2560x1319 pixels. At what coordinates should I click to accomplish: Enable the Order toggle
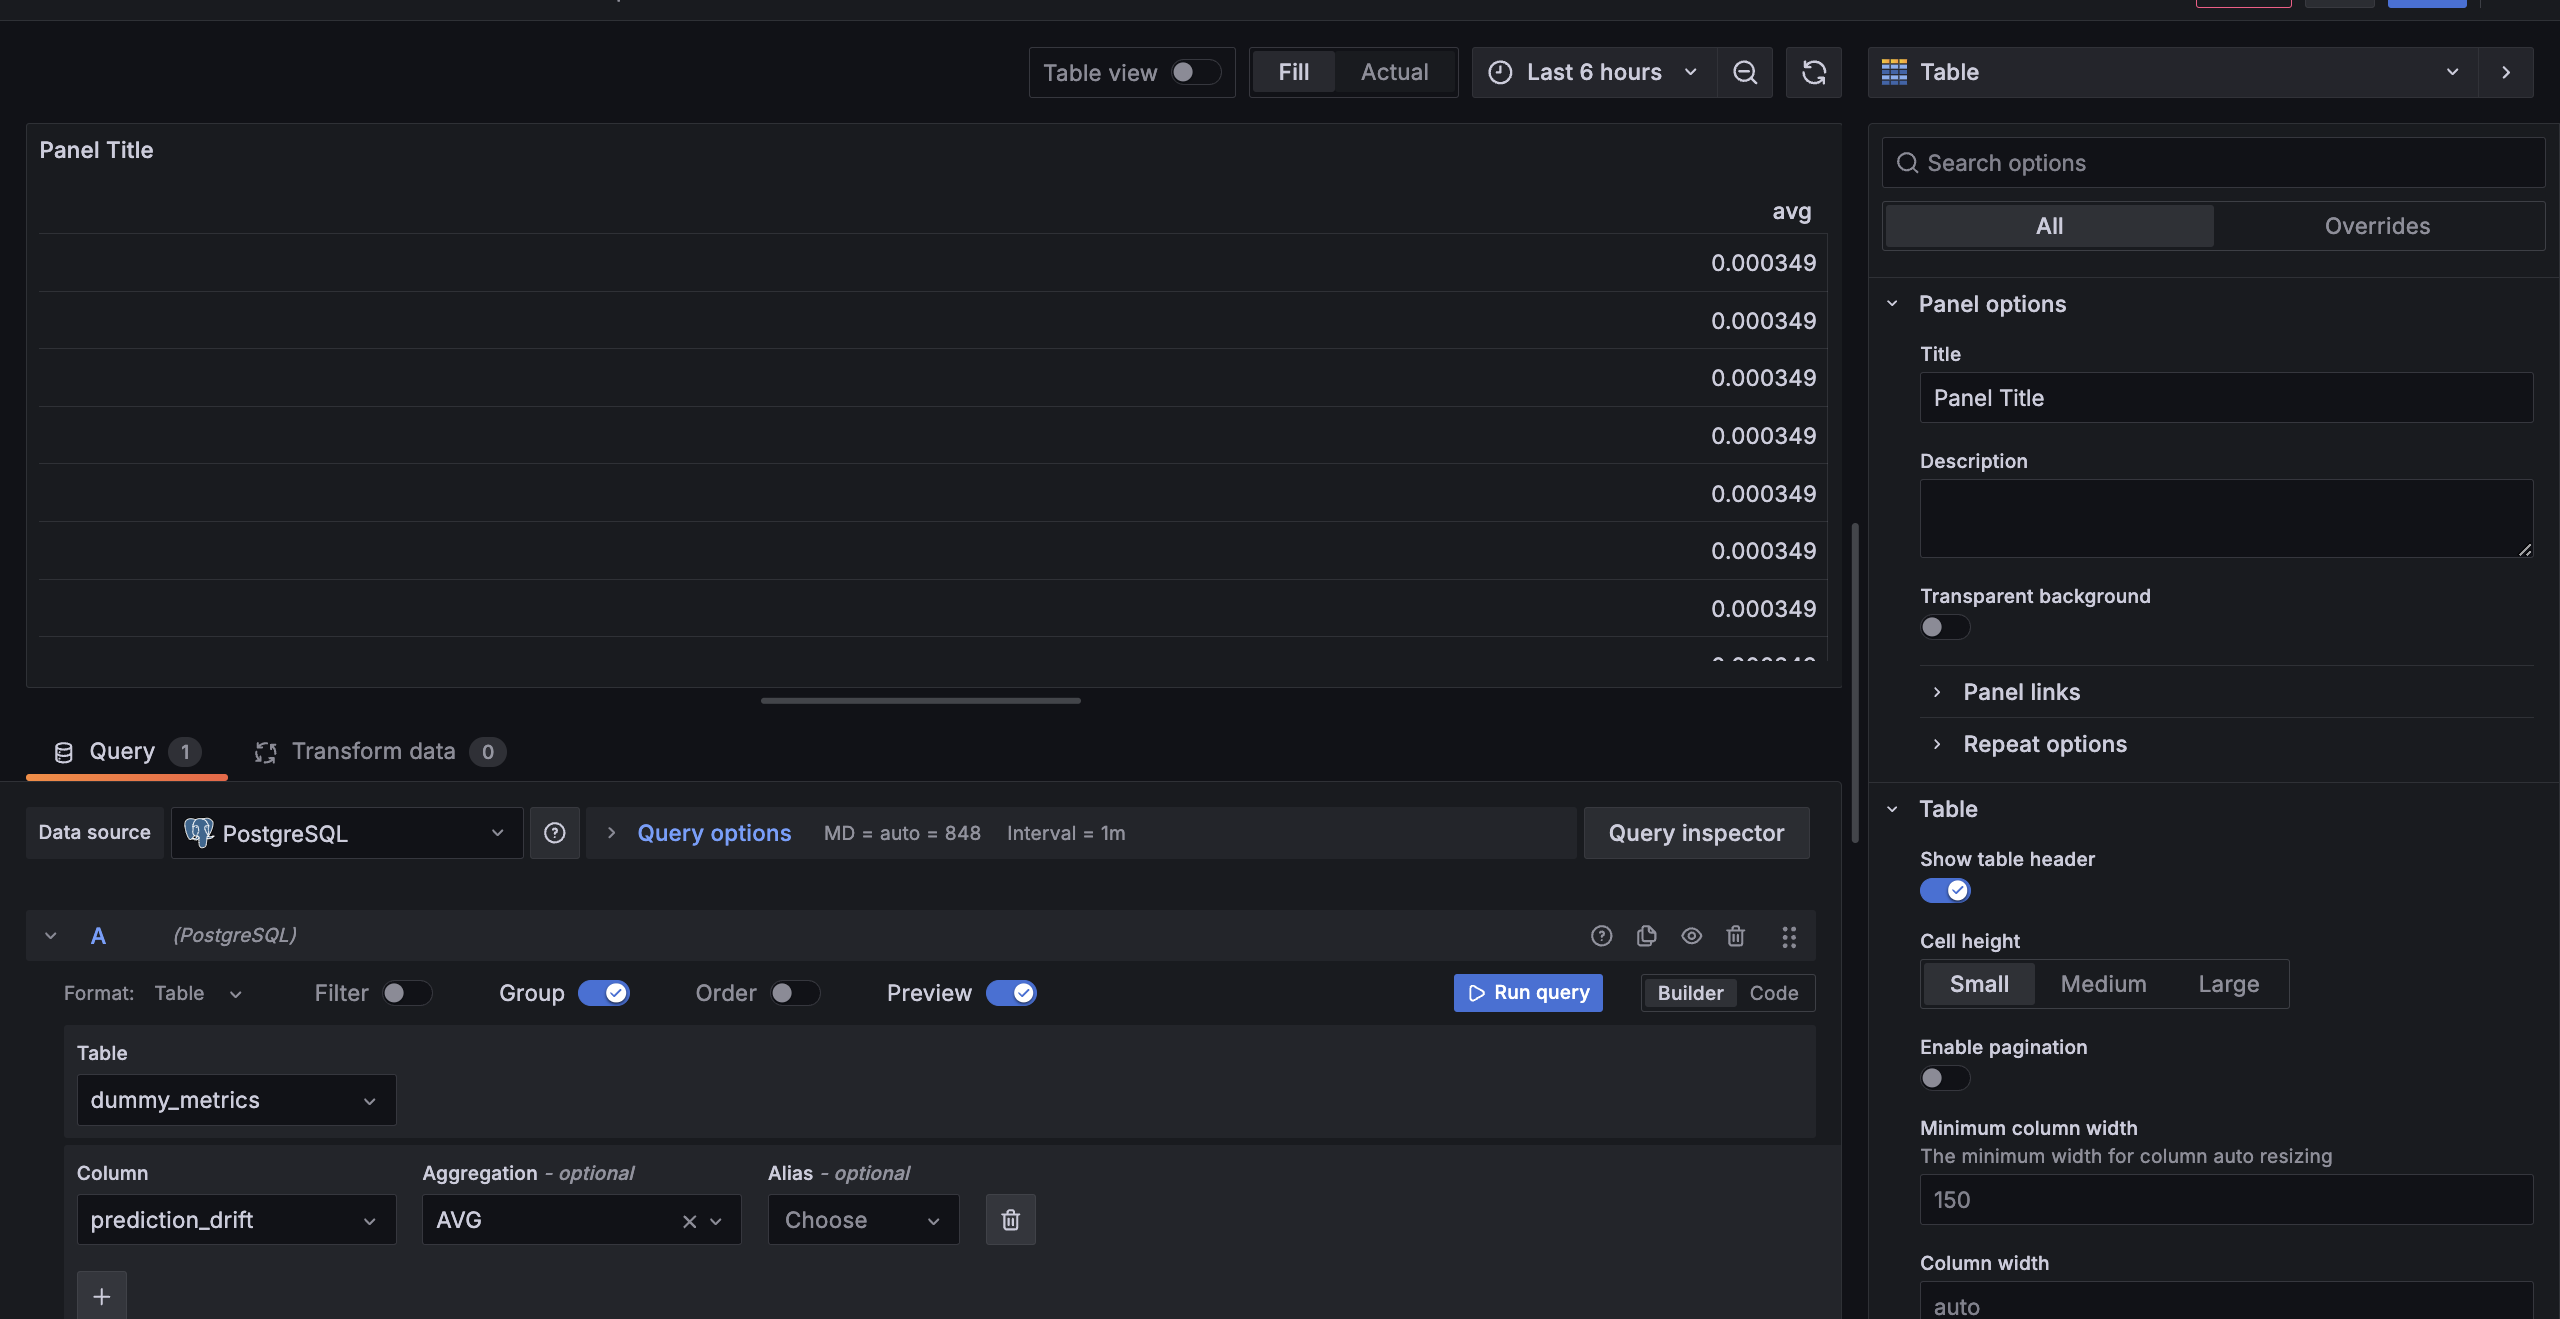(x=795, y=993)
